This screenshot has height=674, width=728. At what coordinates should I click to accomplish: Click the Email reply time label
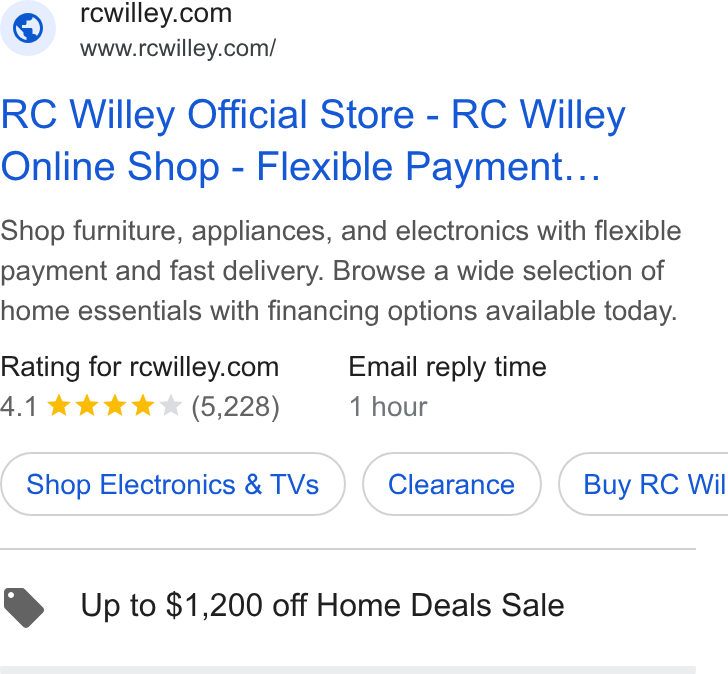pos(448,368)
